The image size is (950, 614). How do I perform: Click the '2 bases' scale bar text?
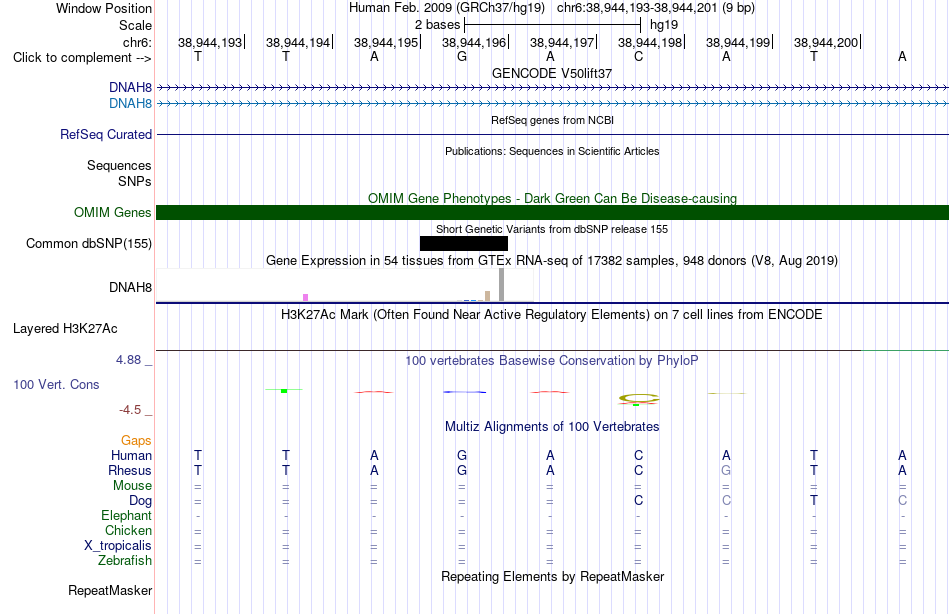[x=437, y=25]
